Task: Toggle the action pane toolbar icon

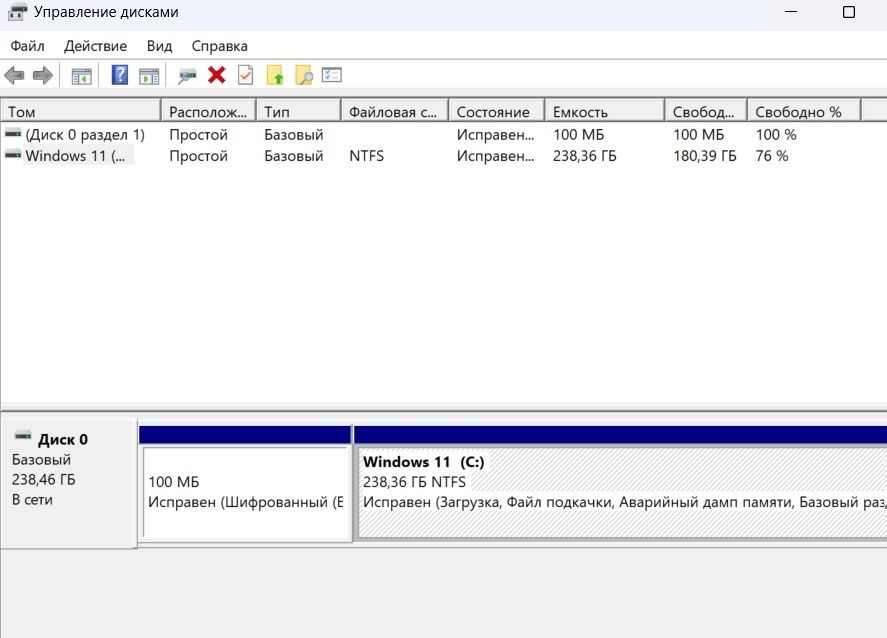Action: point(149,75)
